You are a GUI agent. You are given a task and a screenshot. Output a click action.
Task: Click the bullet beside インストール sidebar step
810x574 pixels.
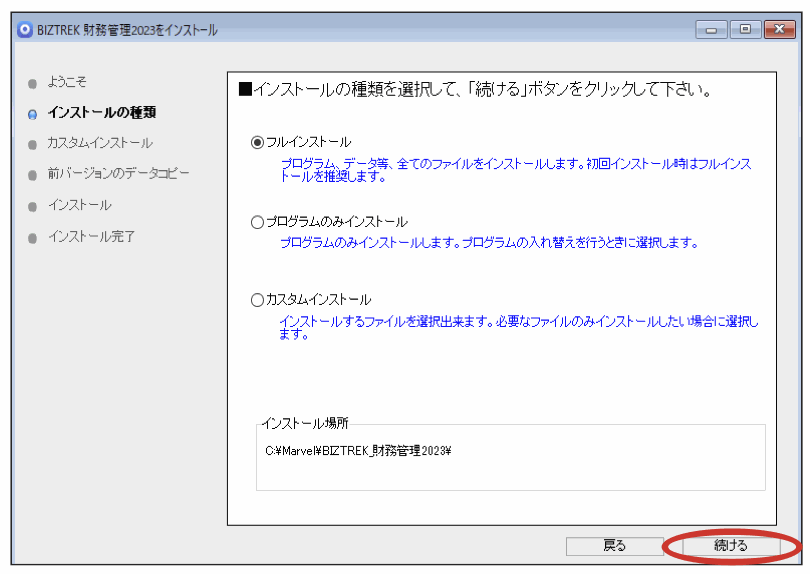click(x=33, y=206)
